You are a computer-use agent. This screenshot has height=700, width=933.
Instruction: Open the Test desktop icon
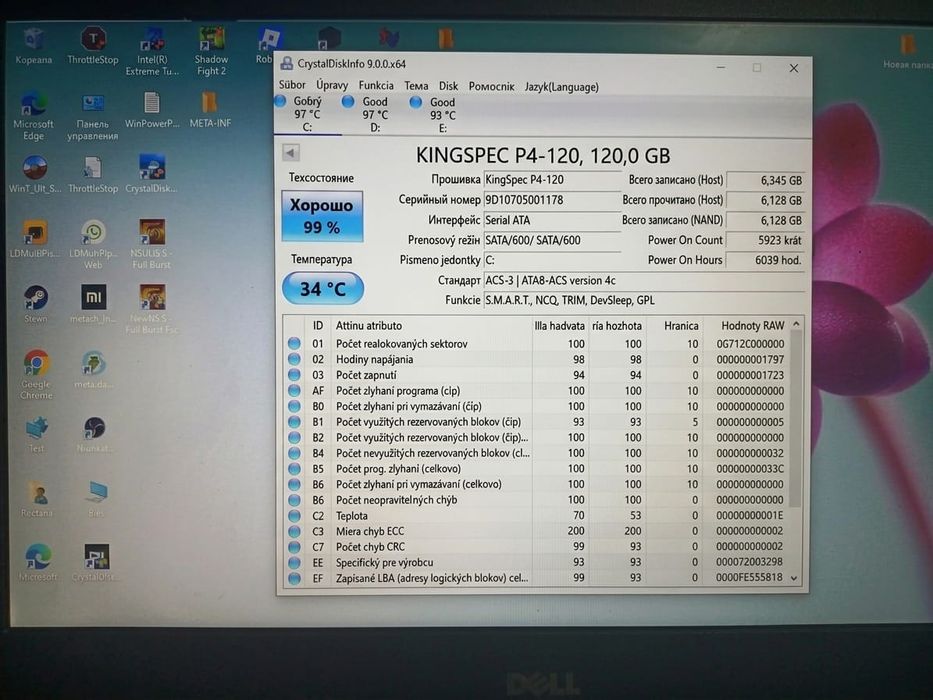click(36, 435)
